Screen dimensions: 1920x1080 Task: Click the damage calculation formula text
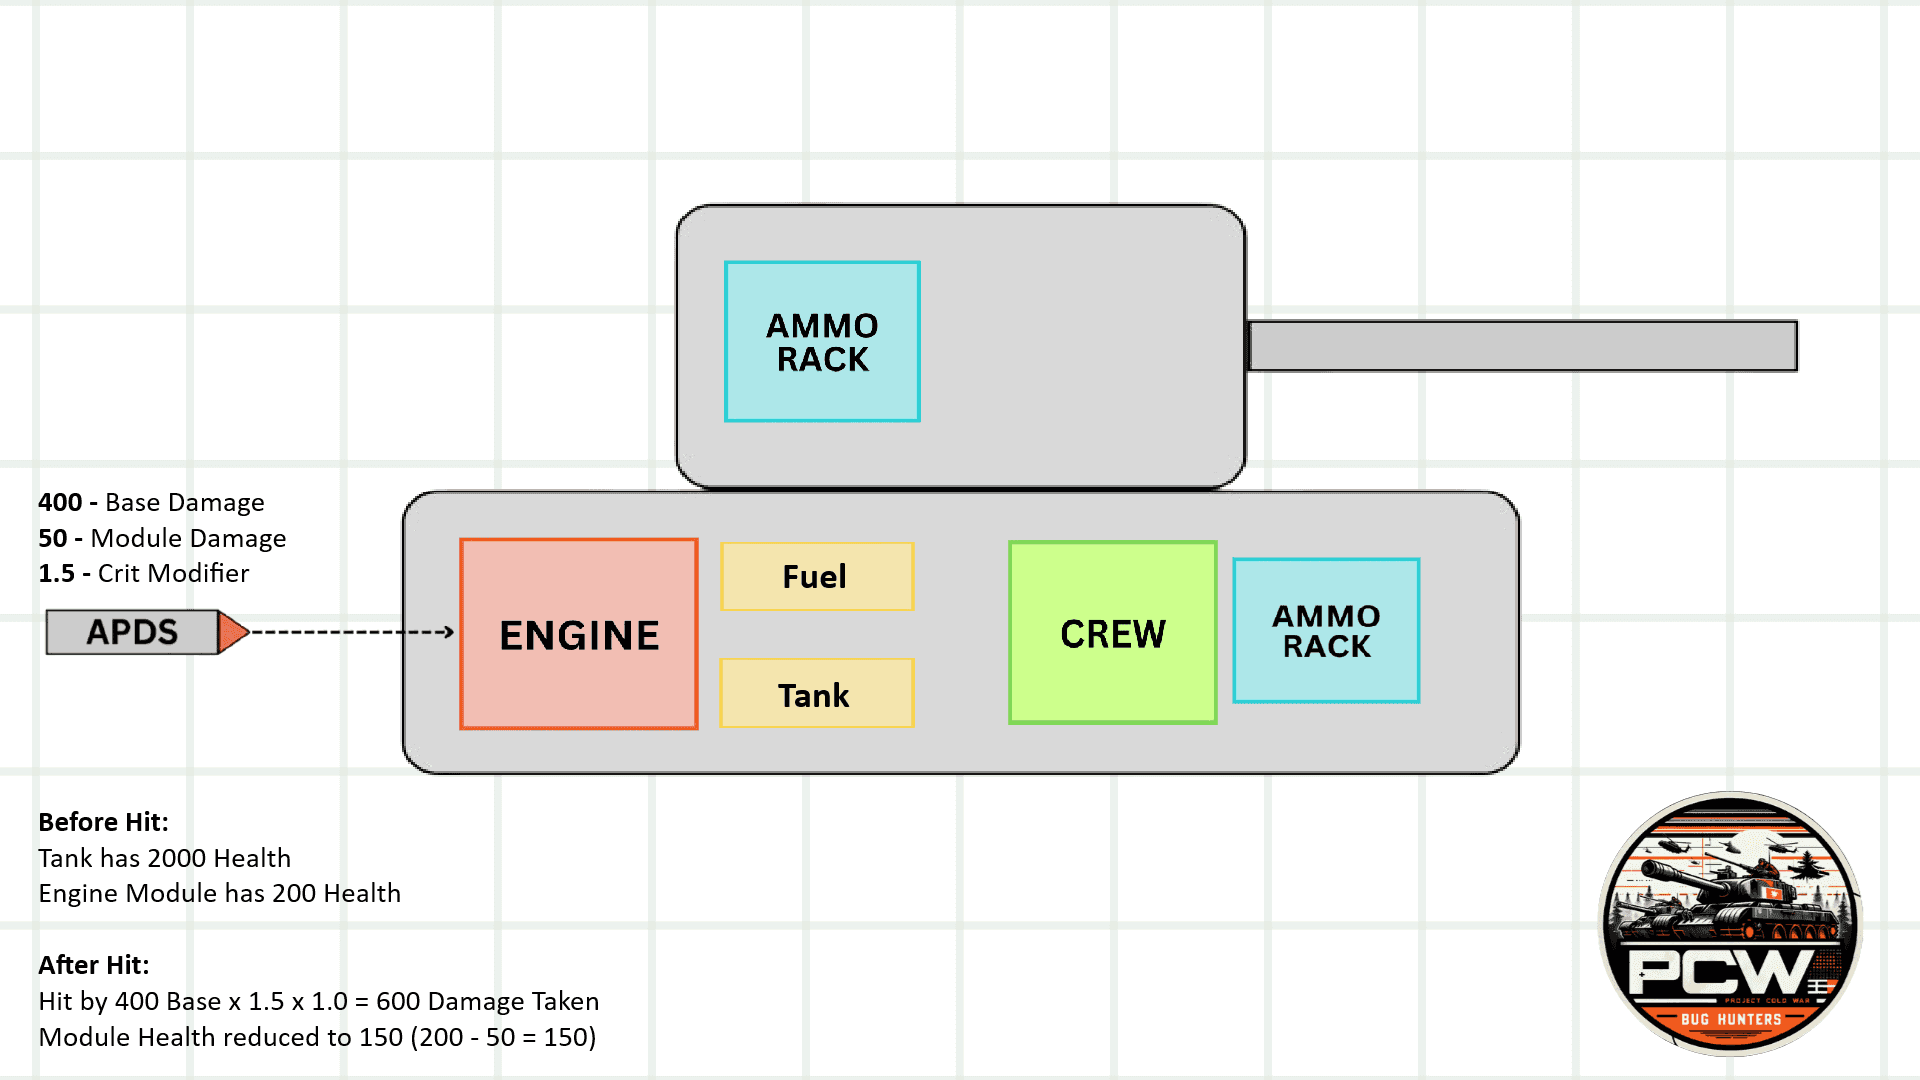(x=318, y=1000)
